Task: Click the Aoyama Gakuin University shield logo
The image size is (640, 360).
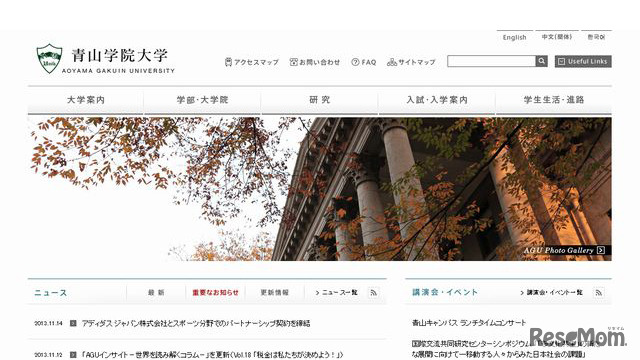Action: pos(49,59)
